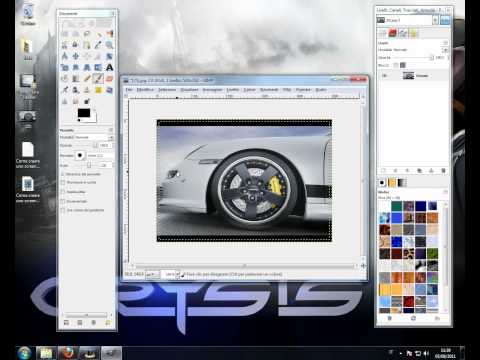Screen dimensions: 480x360
Task: Switch to the Channels tab in dock
Action: point(393,33)
